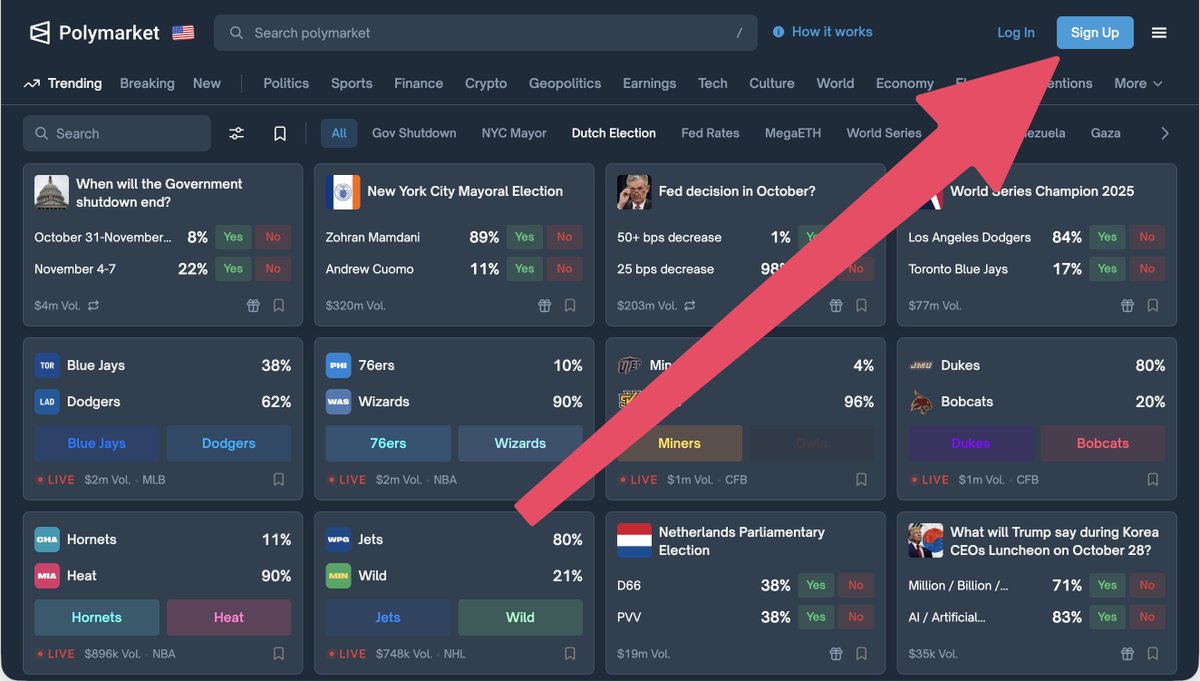This screenshot has width=1200, height=681.
Task: Click the Dukes bet button
Action: [x=971, y=443]
